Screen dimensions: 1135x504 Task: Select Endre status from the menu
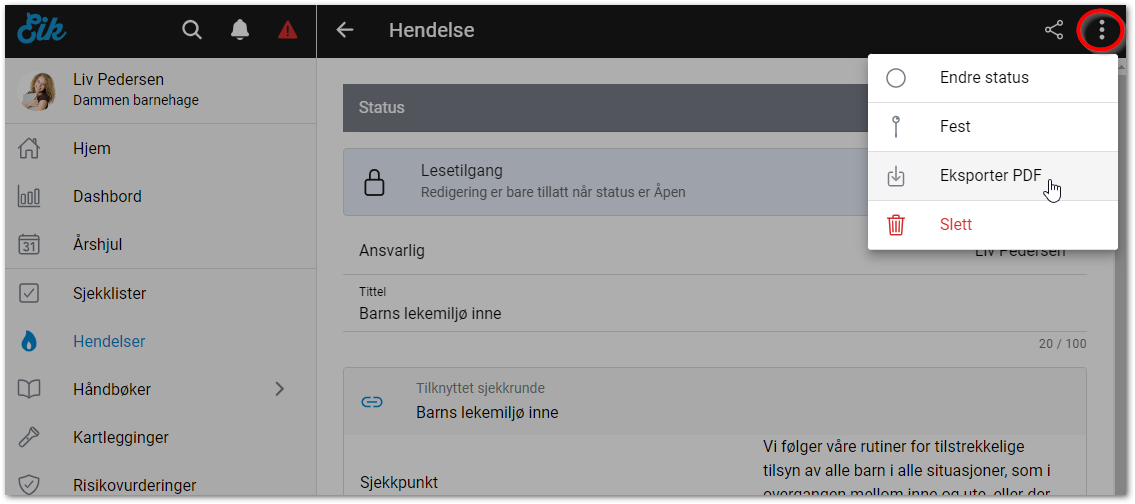coord(984,78)
